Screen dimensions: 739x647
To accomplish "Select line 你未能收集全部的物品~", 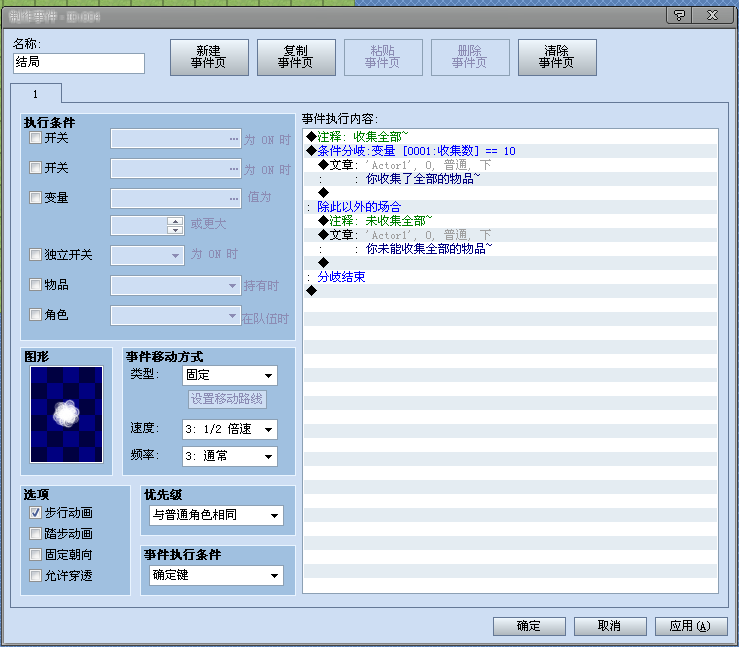I will 510,248.
